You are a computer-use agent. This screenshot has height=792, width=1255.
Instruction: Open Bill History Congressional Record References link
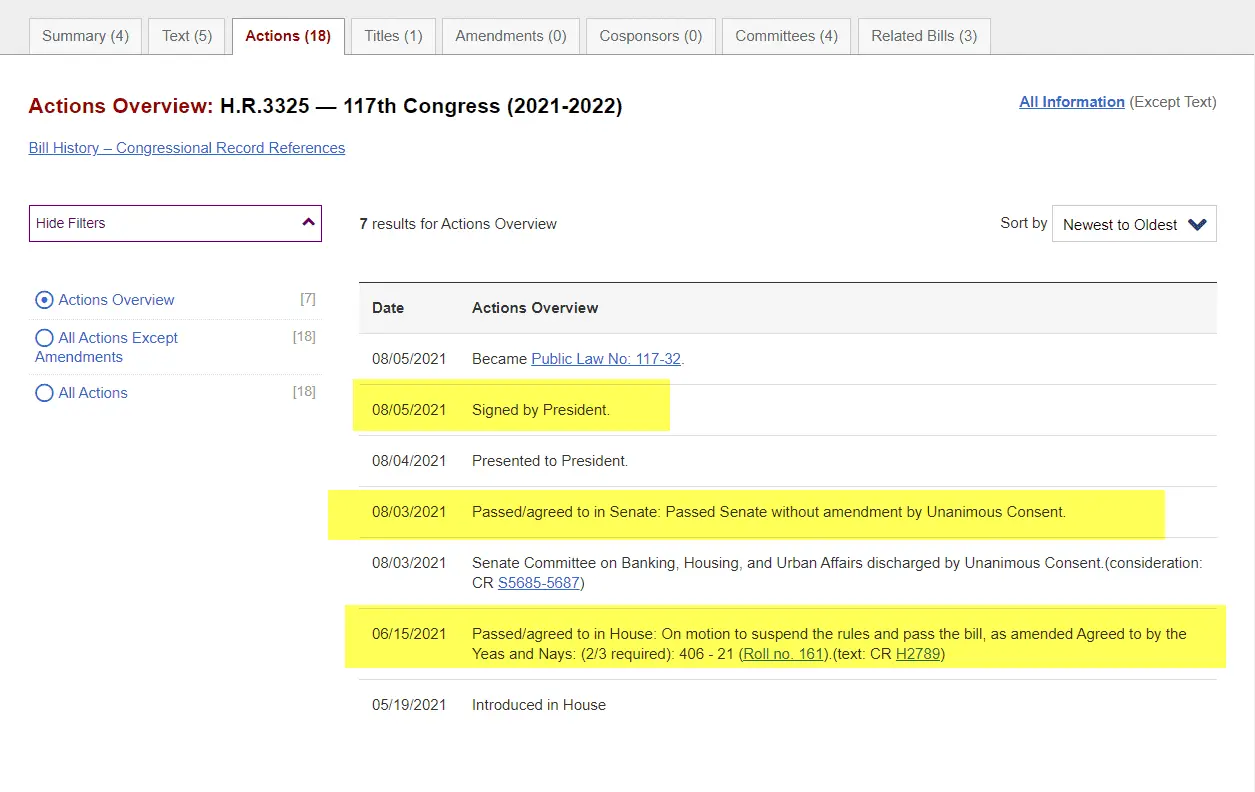[x=187, y=148]
